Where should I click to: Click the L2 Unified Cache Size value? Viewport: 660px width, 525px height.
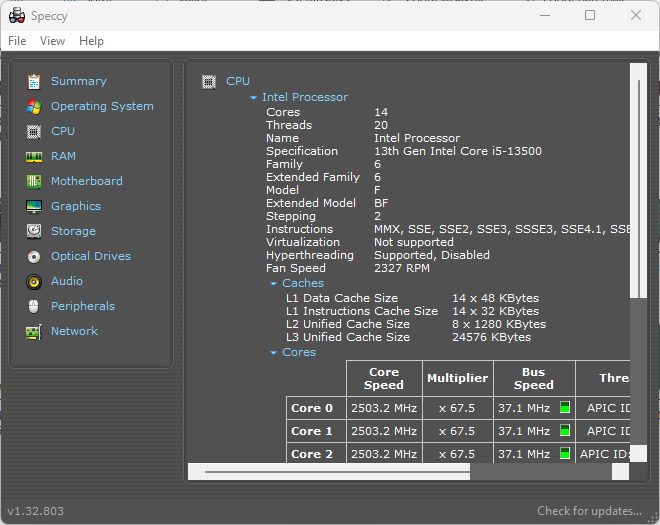point(499,324)
